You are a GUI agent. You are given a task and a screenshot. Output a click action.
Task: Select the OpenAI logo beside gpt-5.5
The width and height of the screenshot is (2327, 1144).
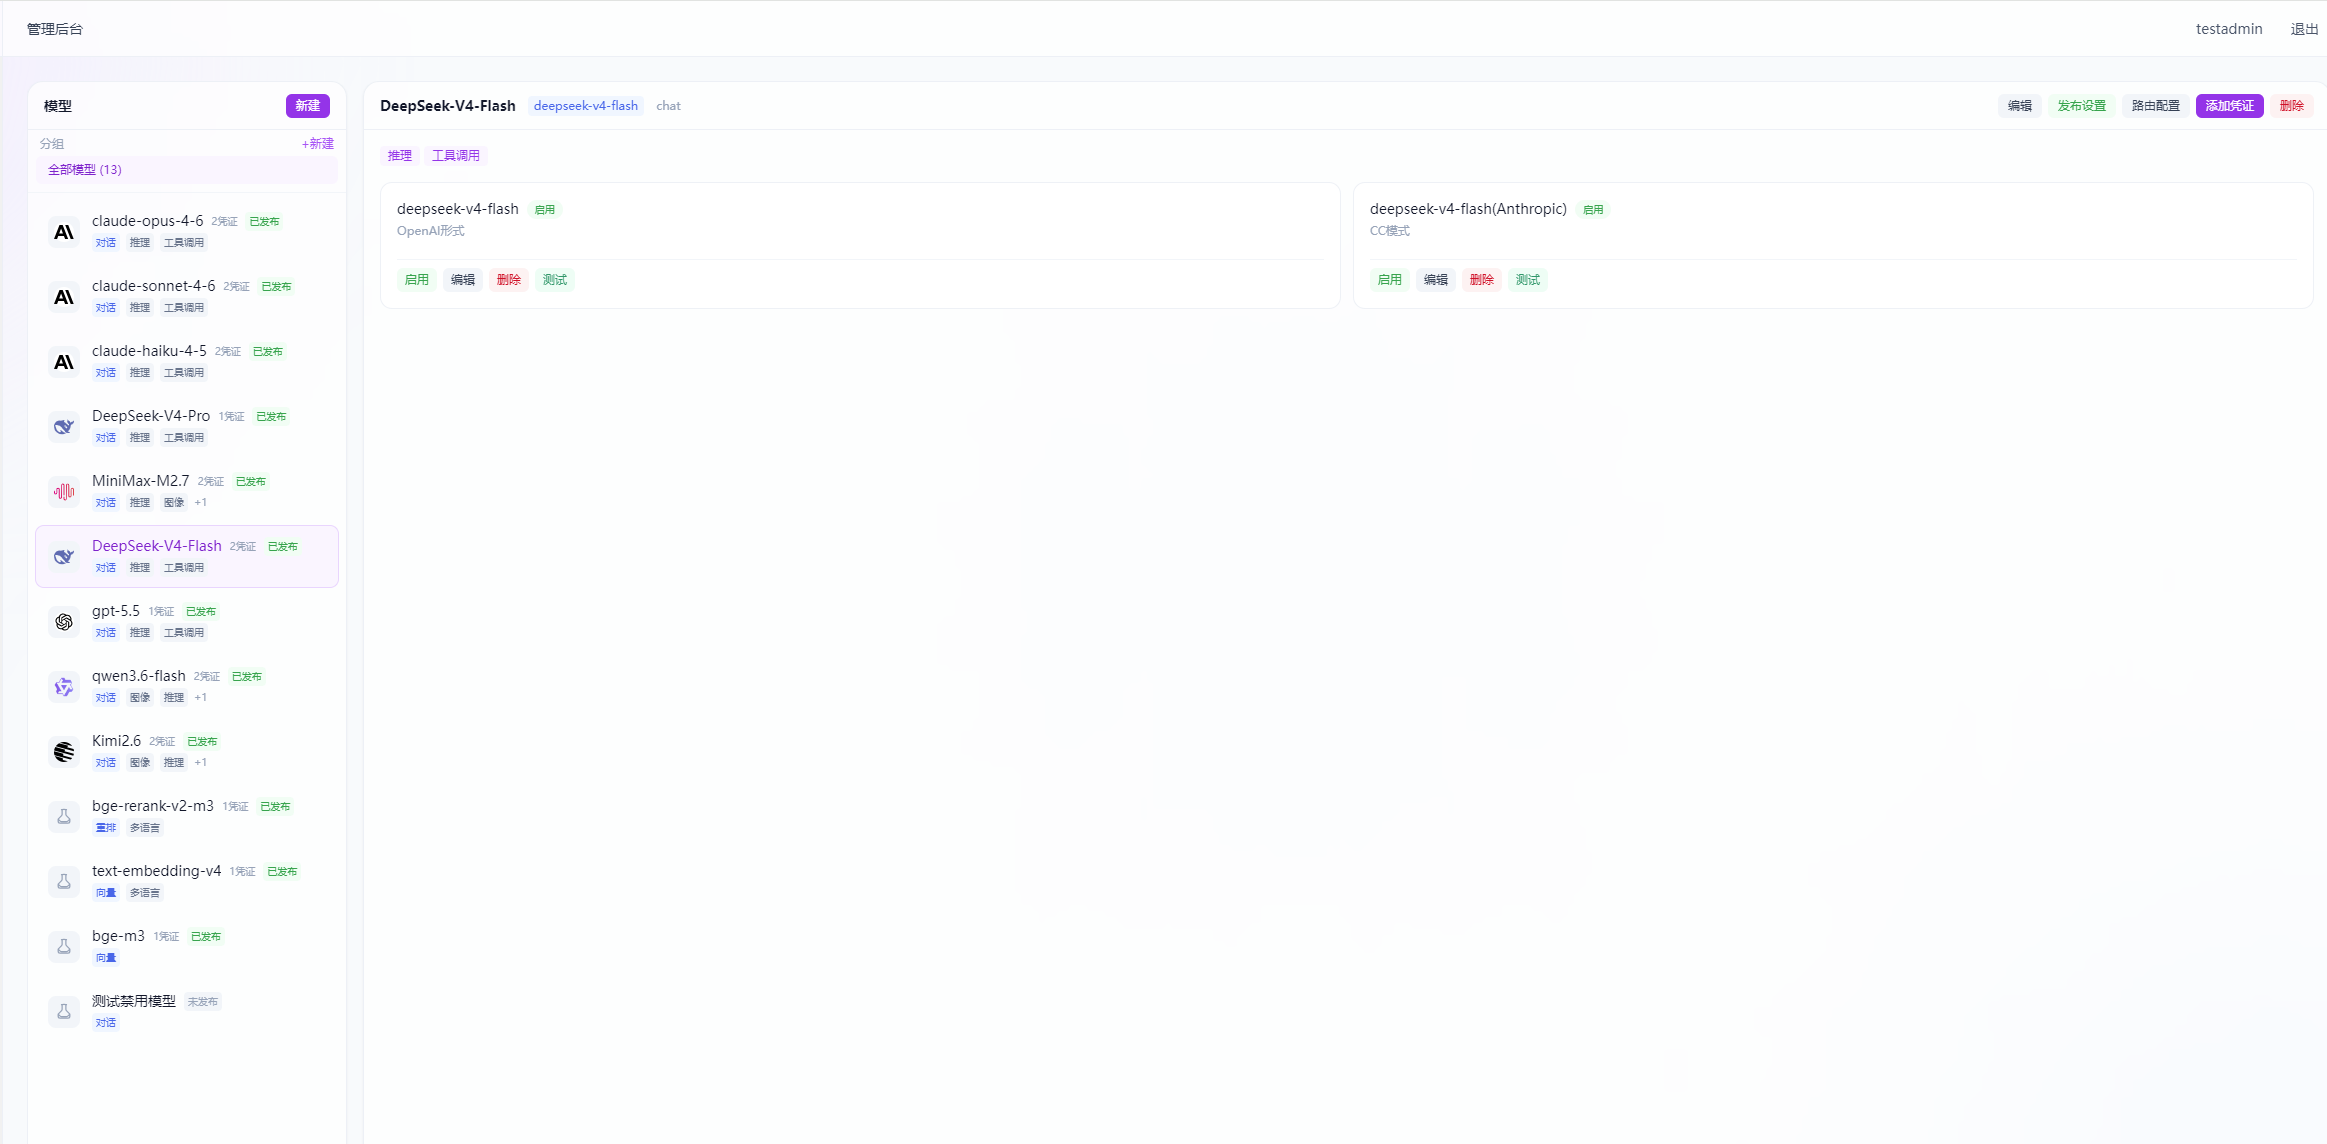[64, 622]
